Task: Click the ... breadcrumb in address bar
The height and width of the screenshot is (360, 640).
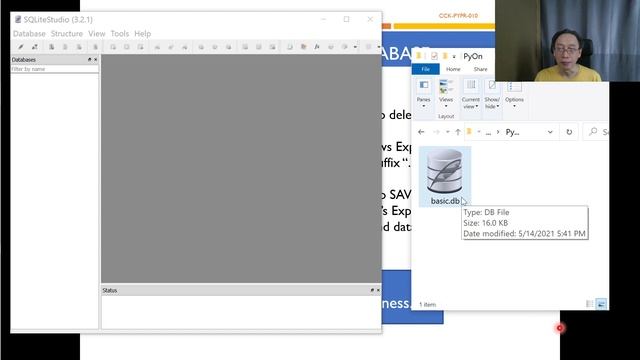Action: 488,132
